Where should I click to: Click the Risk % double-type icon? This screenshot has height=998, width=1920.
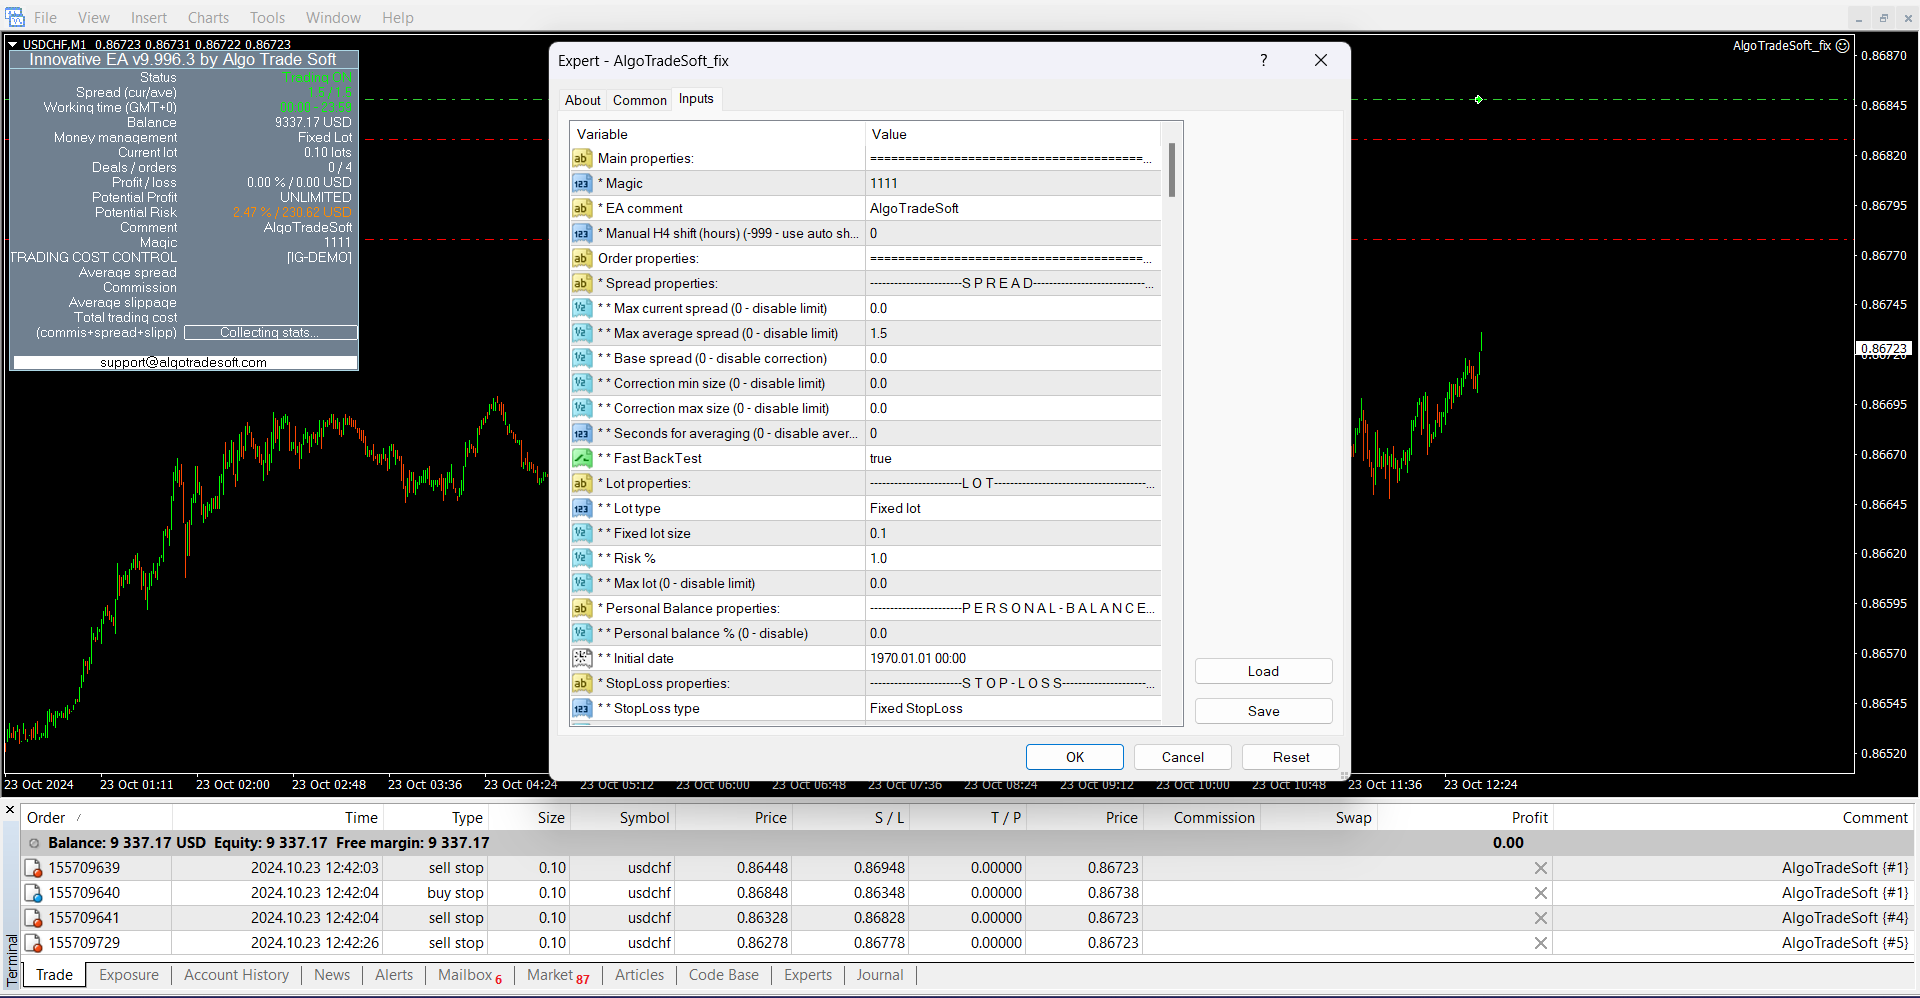(582, 559)
